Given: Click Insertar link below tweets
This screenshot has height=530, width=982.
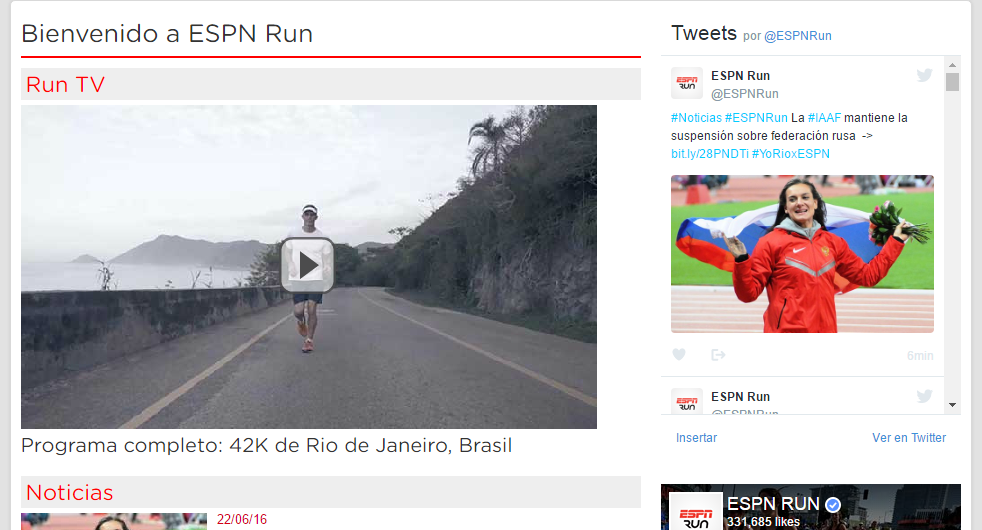Looking at the screenshot, I should (696, 438).
